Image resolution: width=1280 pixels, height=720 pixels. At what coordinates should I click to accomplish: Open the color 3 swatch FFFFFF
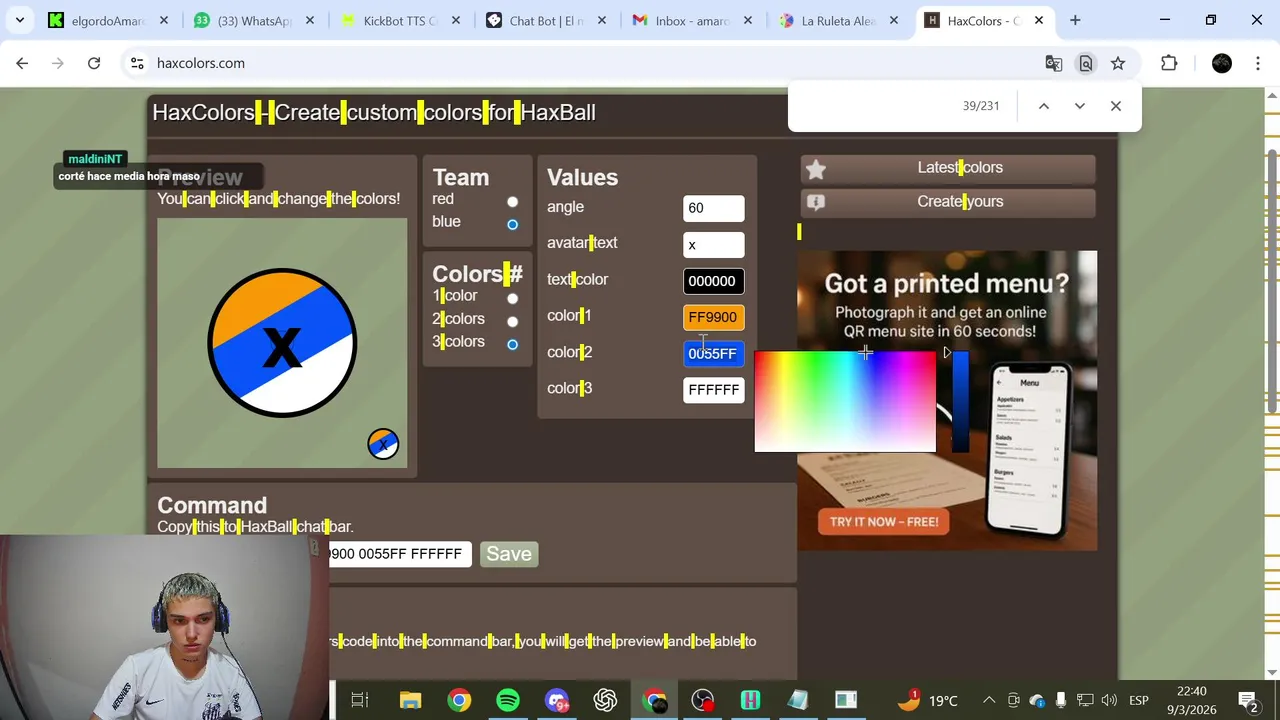pyautogui.click(x=713, y=390)
